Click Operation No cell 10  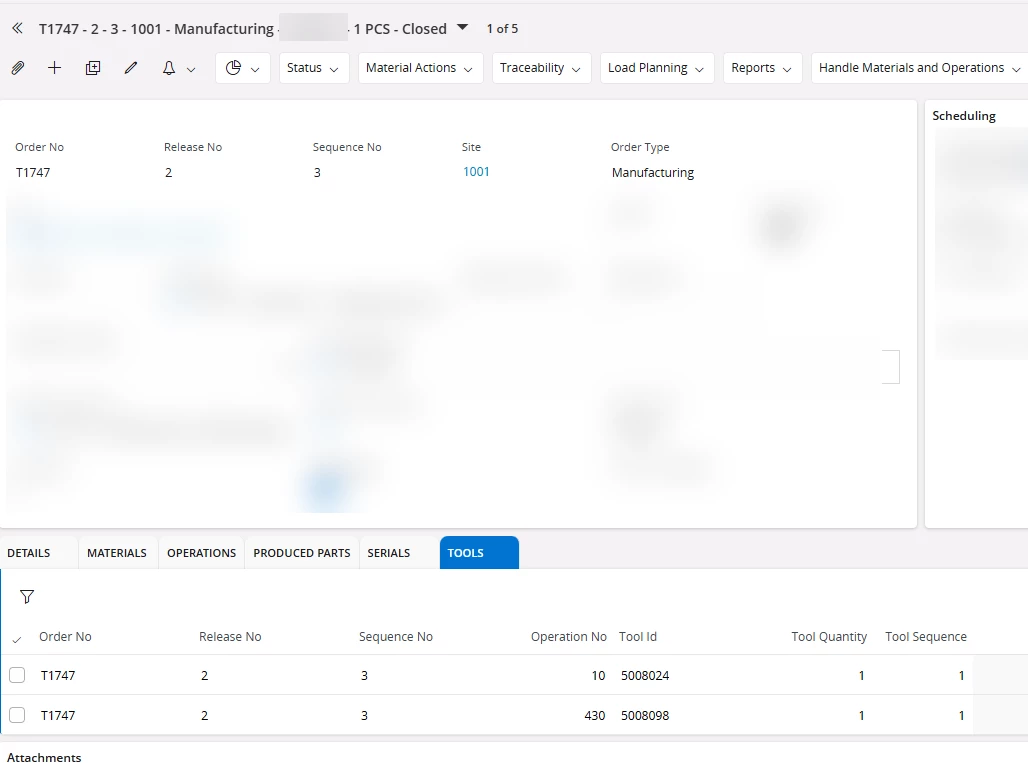[598, 675]
